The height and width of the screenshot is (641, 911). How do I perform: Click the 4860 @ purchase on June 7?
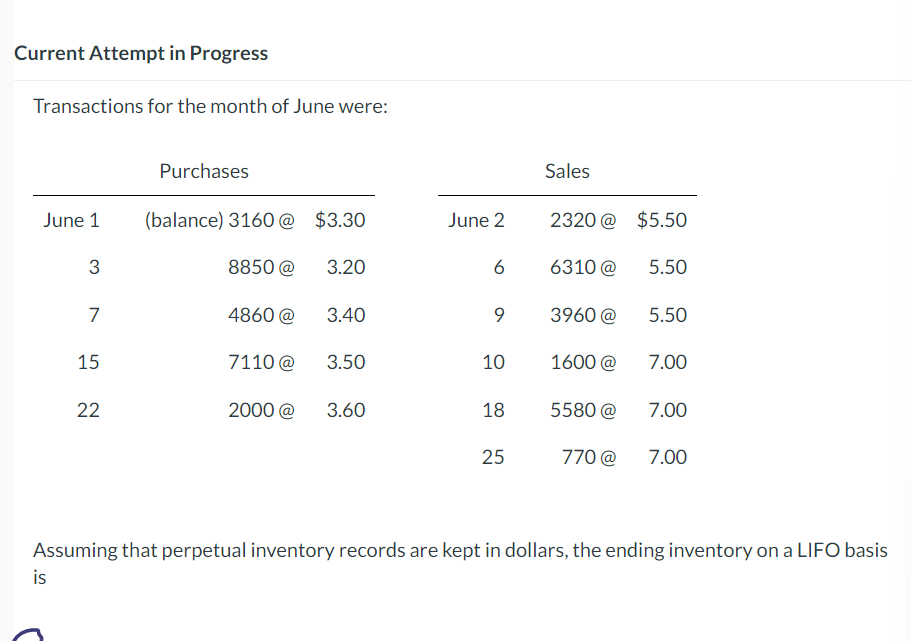[261, 315]
